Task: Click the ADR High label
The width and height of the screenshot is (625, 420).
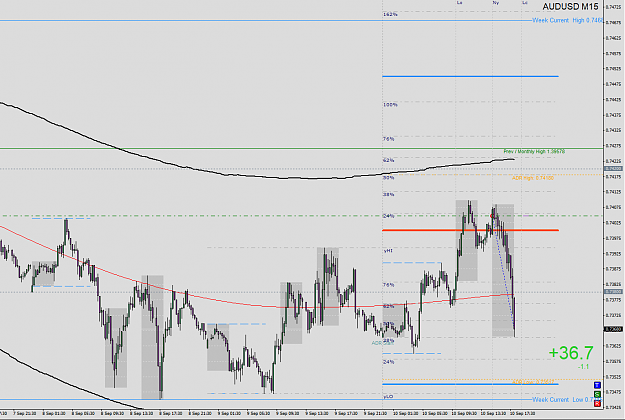Action: click(533, 178)
